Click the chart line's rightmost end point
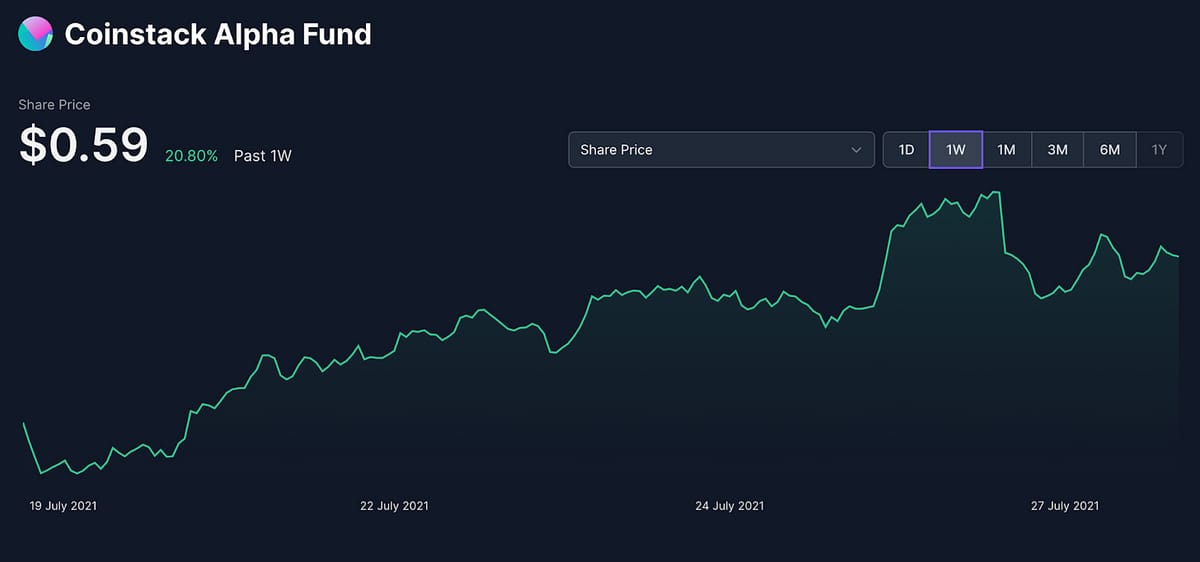This screenshot has height=562, width=1200. point(1178,256)
